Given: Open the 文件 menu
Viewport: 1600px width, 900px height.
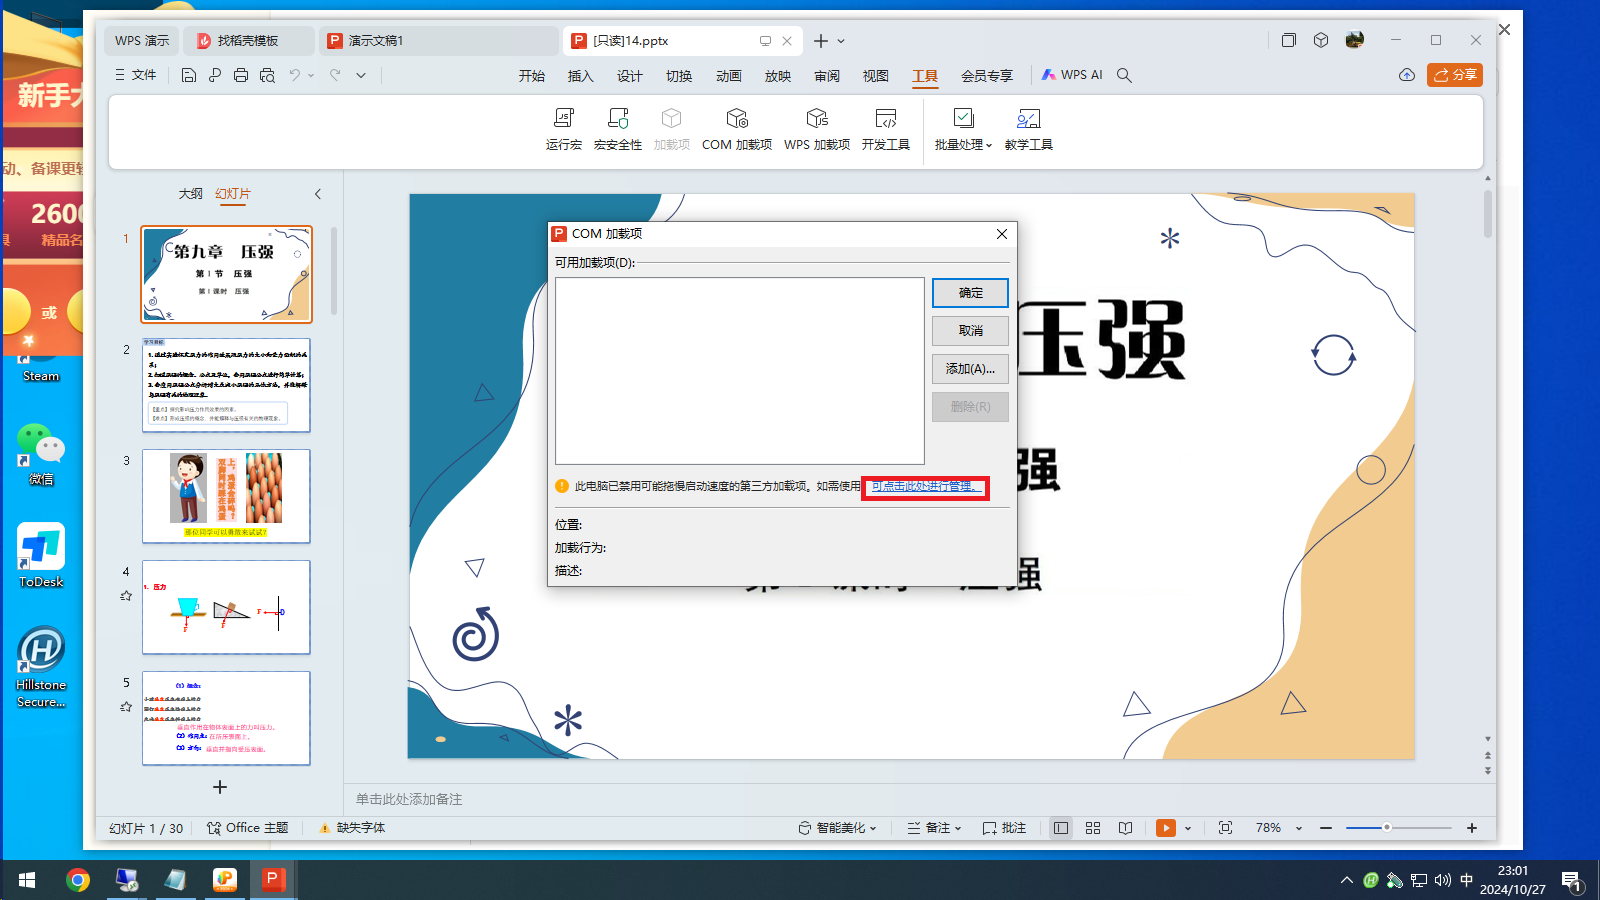Looking at the screenshot, I should 135,75.
